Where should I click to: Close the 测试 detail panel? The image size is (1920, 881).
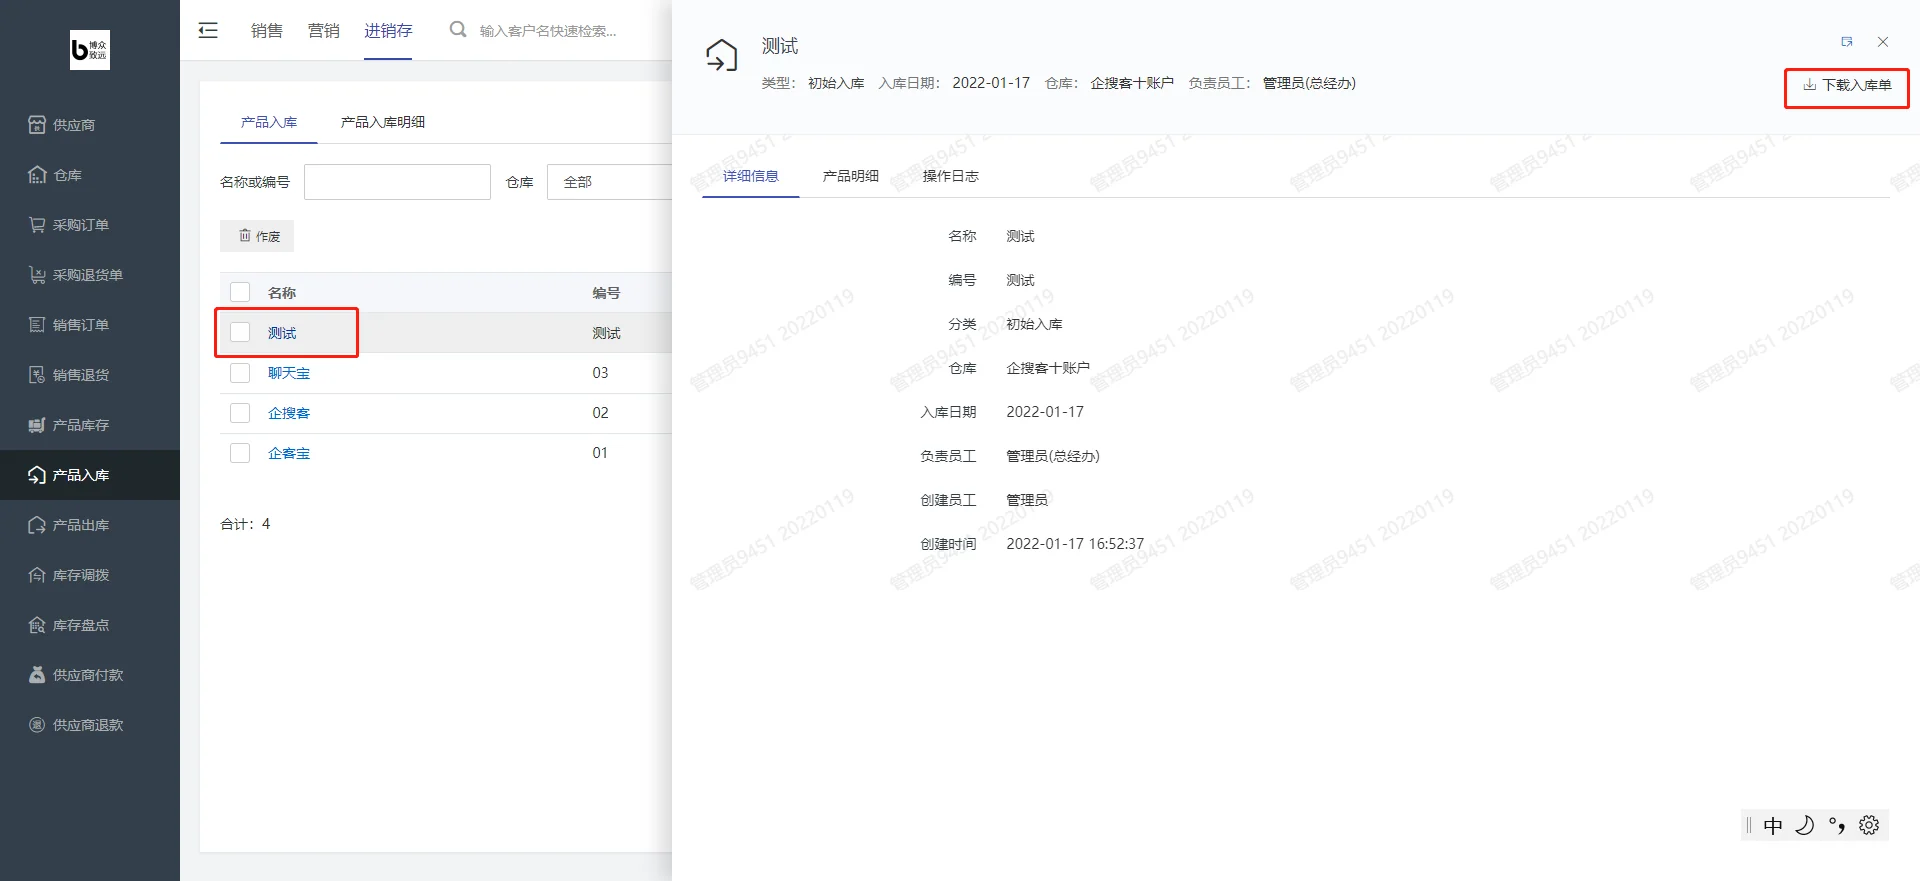1883,42
